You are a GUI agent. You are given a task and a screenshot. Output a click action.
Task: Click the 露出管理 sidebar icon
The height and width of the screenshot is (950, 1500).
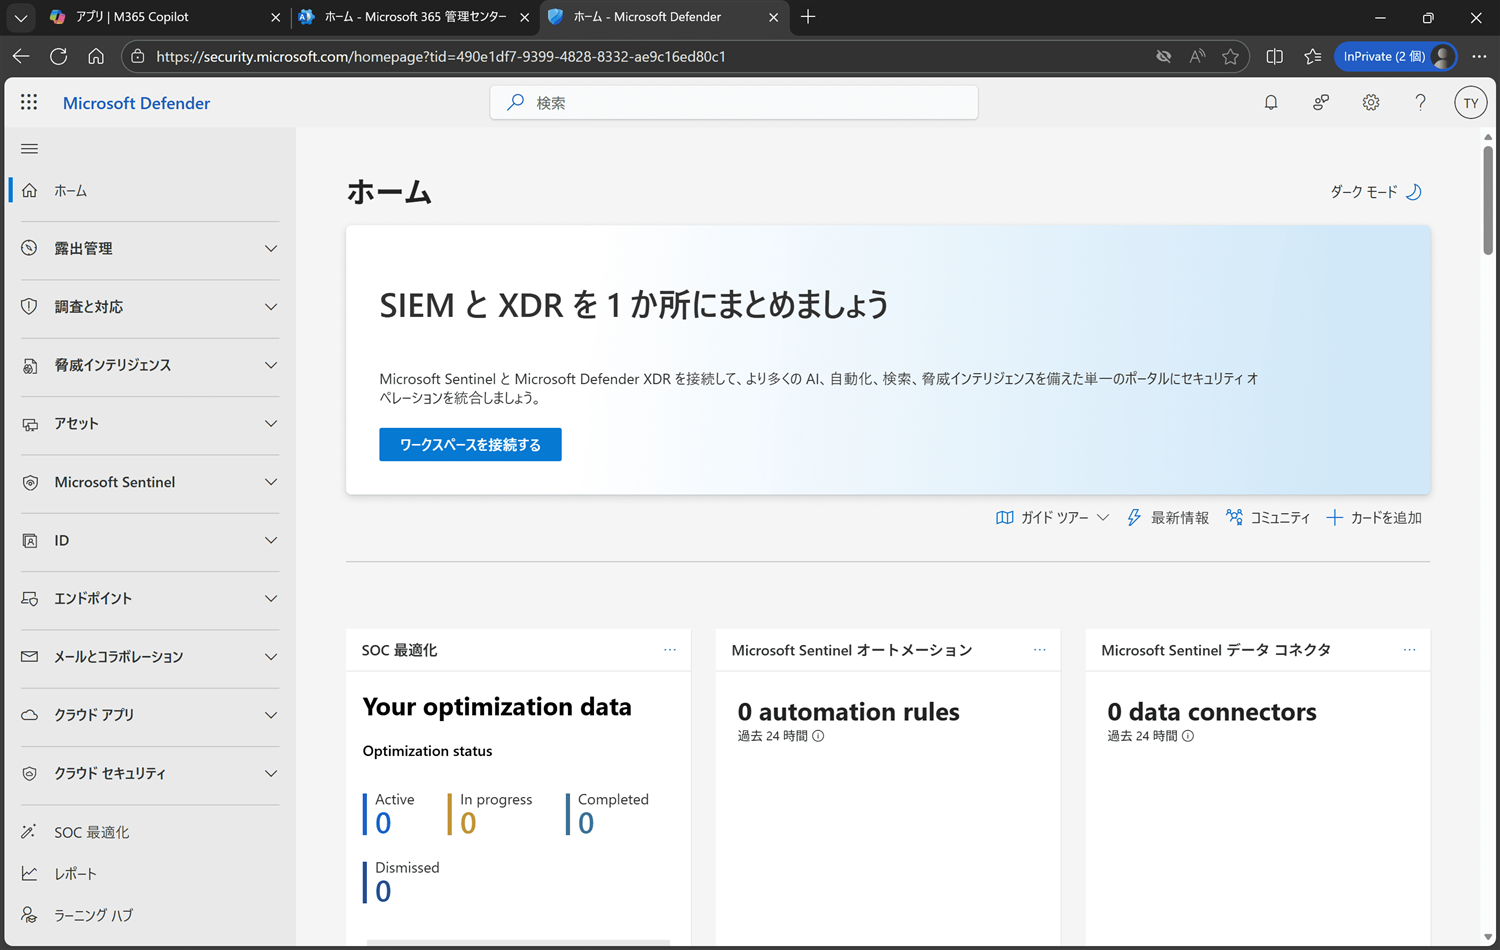pyautogui.click(x=30, y=248)
